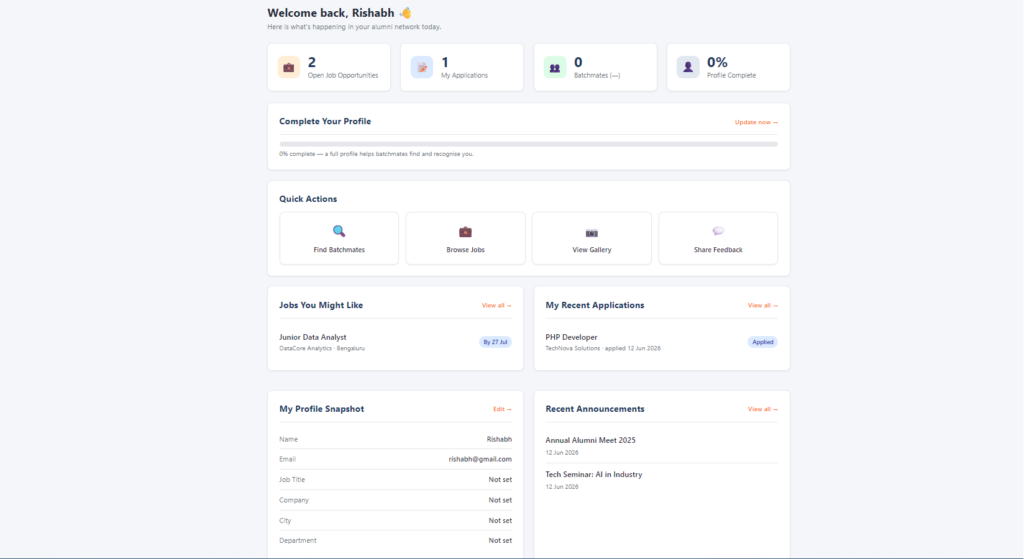
Task: Click the Rishabh name value in profile snapshot
Action: pyautogui.click(x=499, y=439)
